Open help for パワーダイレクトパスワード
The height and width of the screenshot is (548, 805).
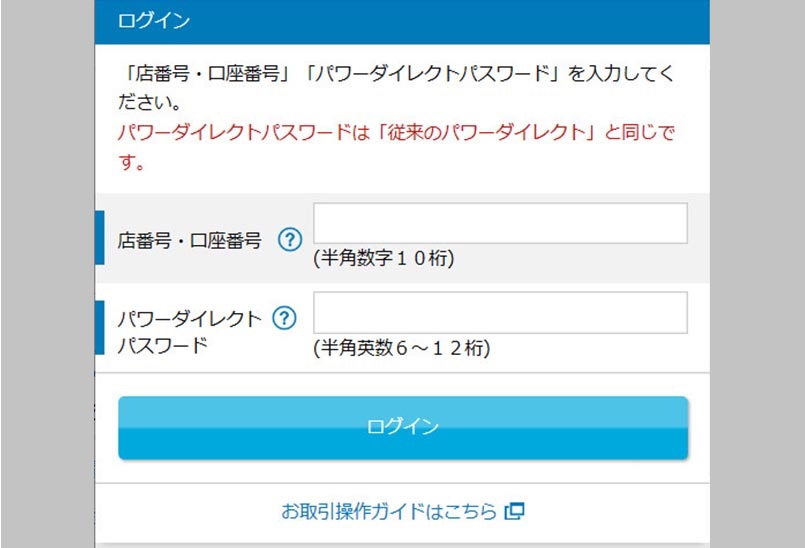pyautogui.click(x=285, y=318)
